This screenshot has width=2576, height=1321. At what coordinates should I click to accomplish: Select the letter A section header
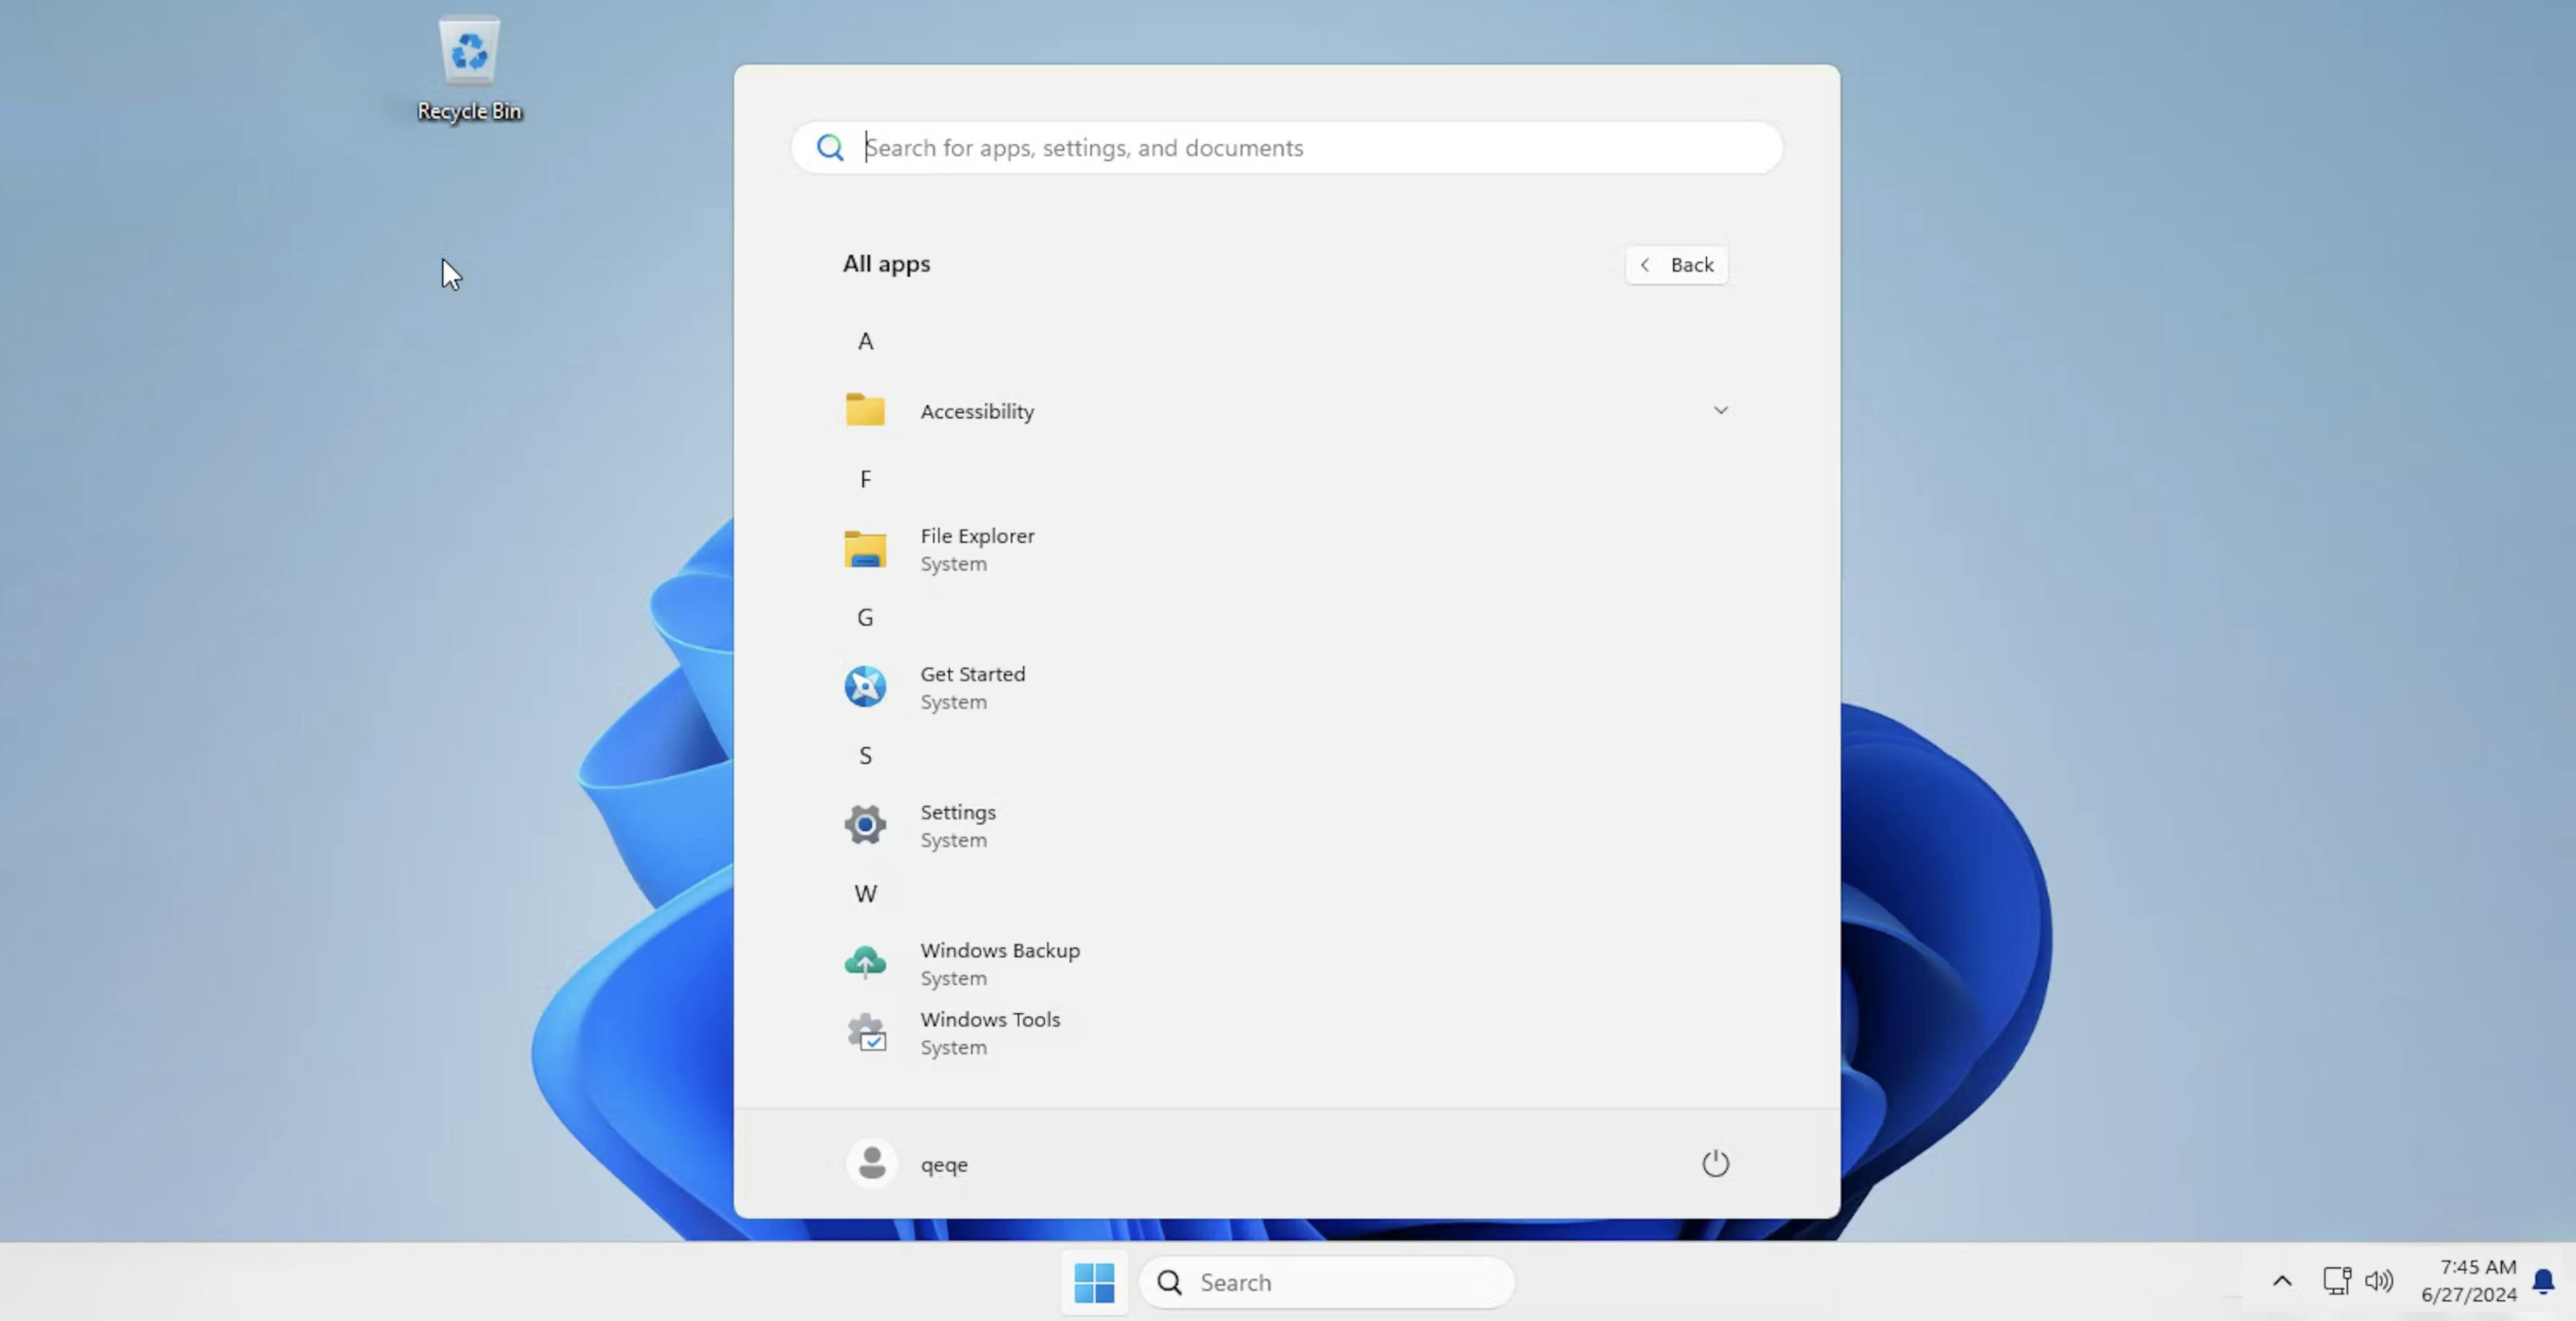[x=865, y=340]
